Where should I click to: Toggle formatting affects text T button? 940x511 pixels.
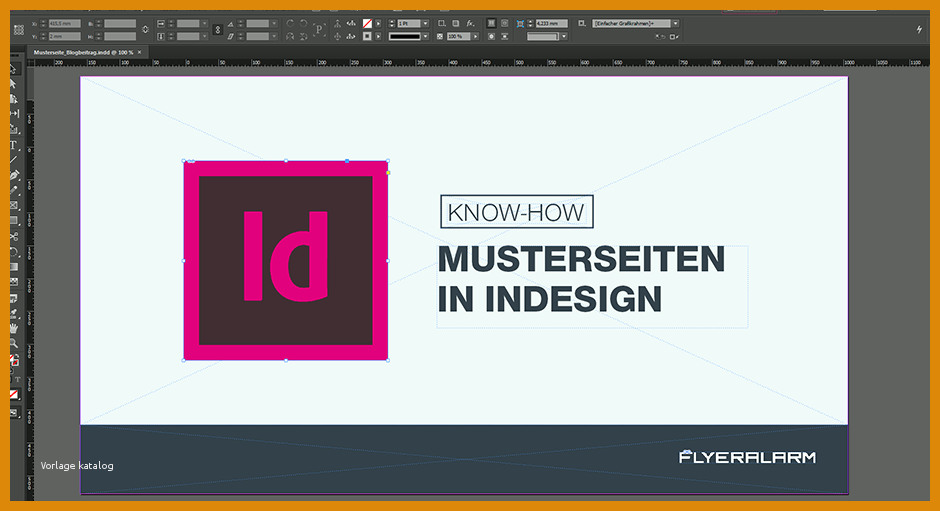click(x=17, y=379)
